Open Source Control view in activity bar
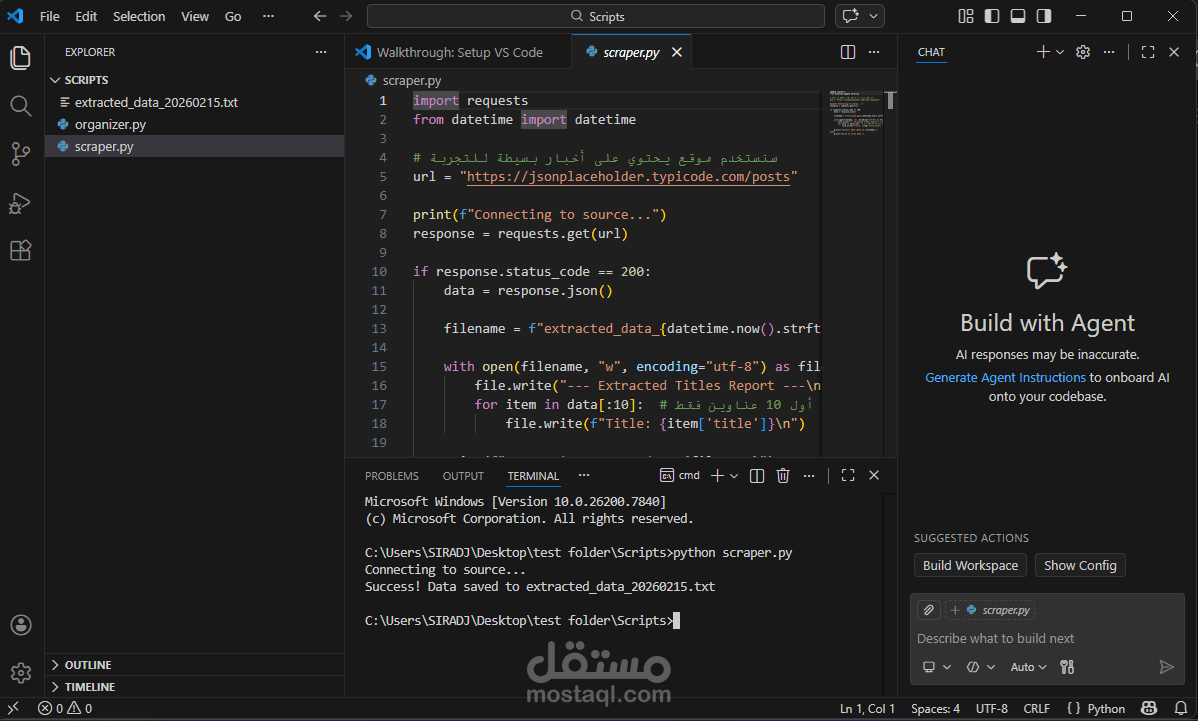Image resolution: width=1198 pixels, height=721 pixels. pos(21,154)
